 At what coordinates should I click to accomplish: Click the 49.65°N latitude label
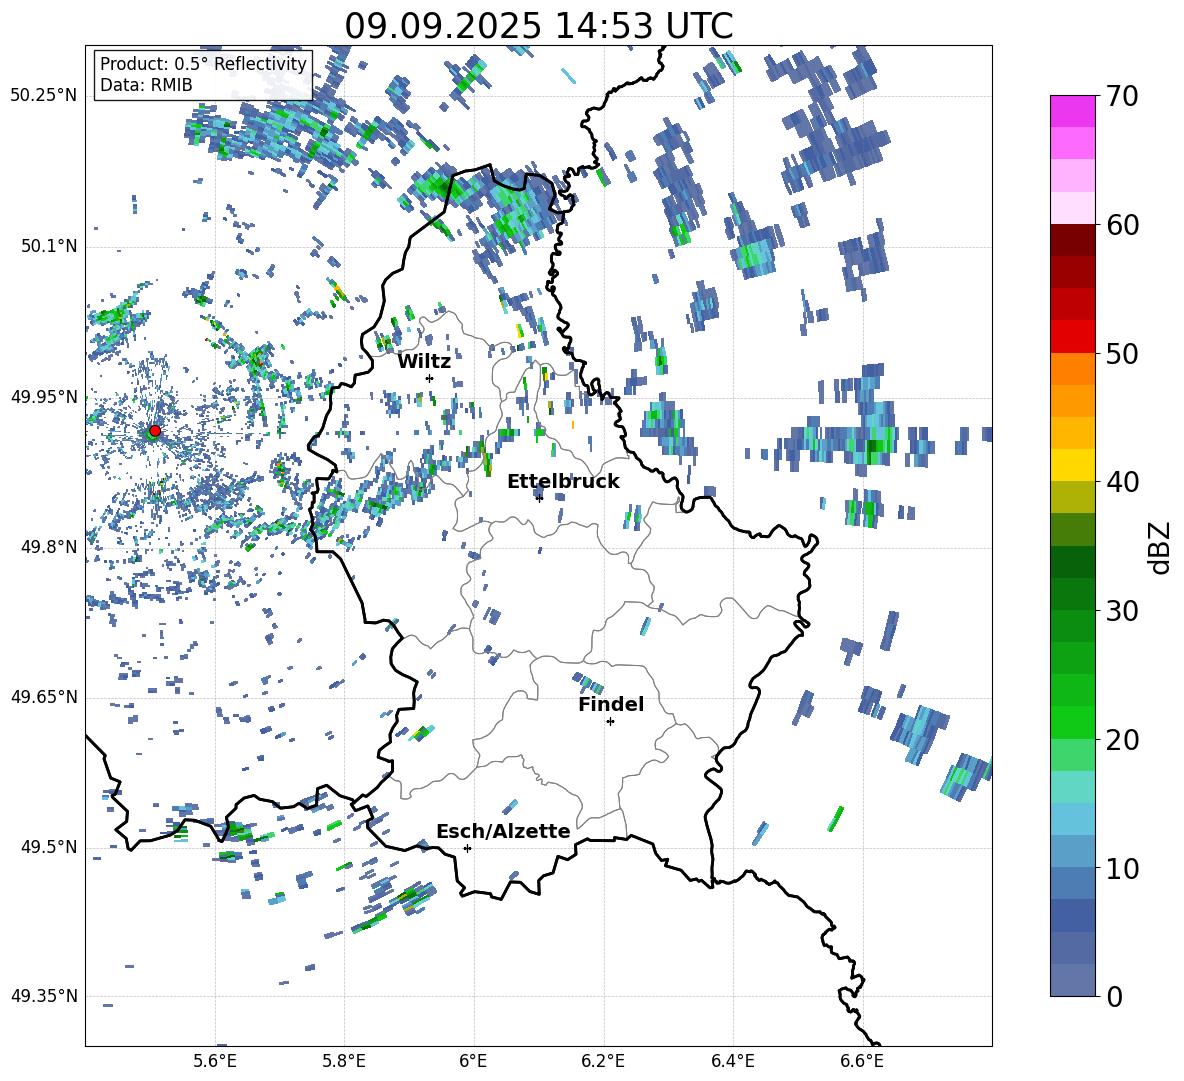[44, 697]
